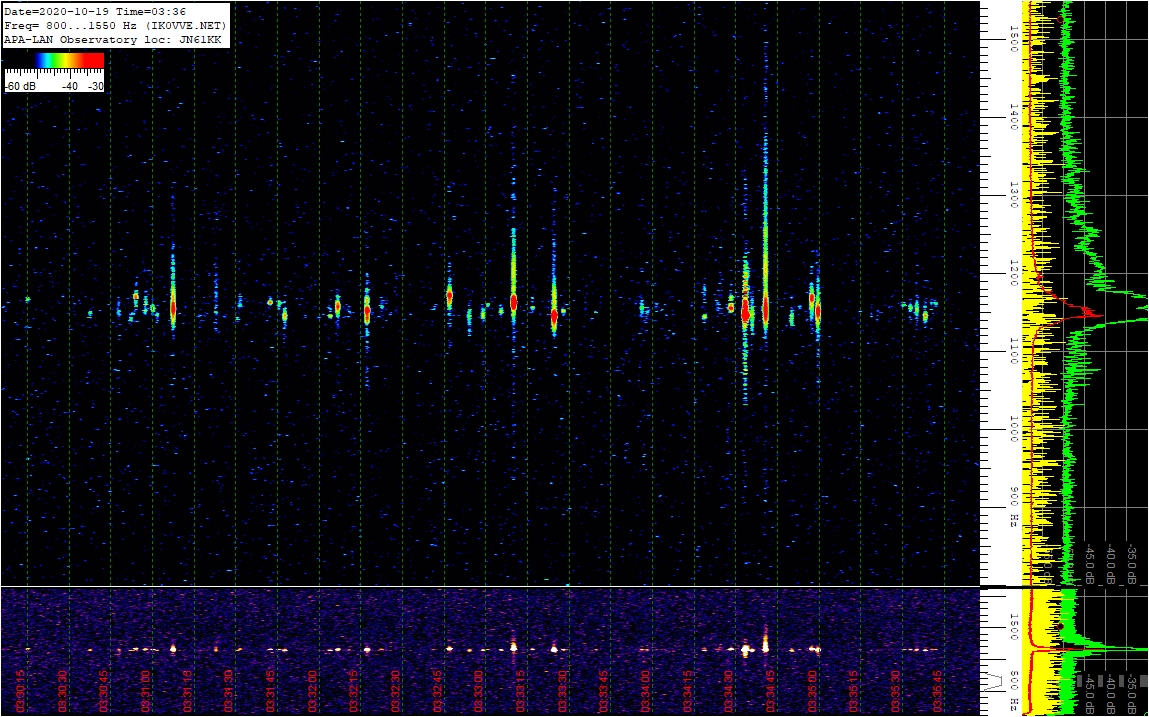Click the rainbow color scale bar
The height and width of the screenshot is (717, 1149).
click(x=70, y=60)
